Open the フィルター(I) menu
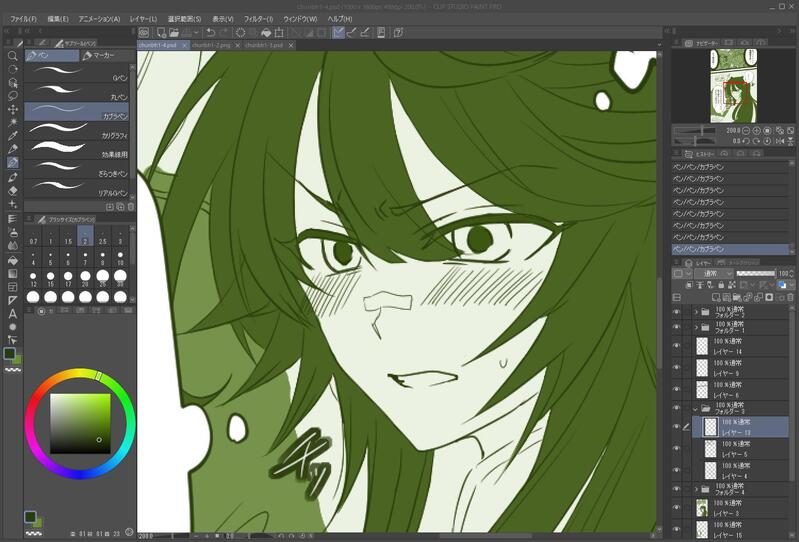 (x=258, y=19)
